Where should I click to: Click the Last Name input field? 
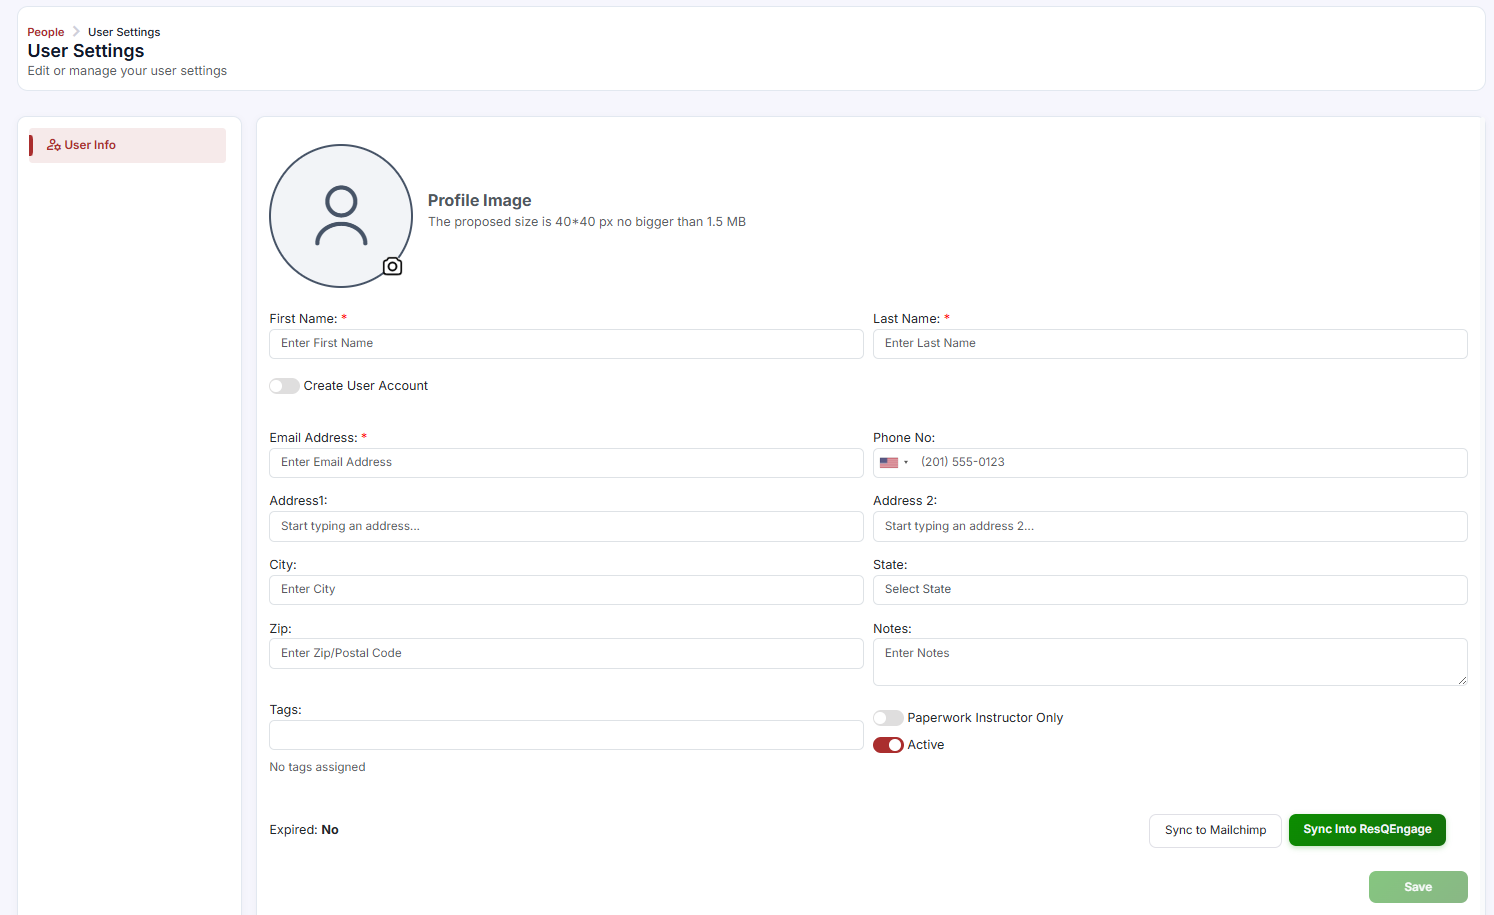[x=1170, y=344]
